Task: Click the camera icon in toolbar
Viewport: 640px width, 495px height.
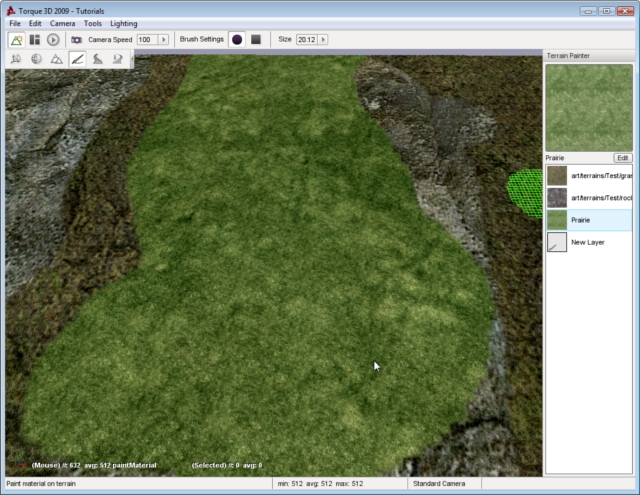Action: click(x=76, y=39)
